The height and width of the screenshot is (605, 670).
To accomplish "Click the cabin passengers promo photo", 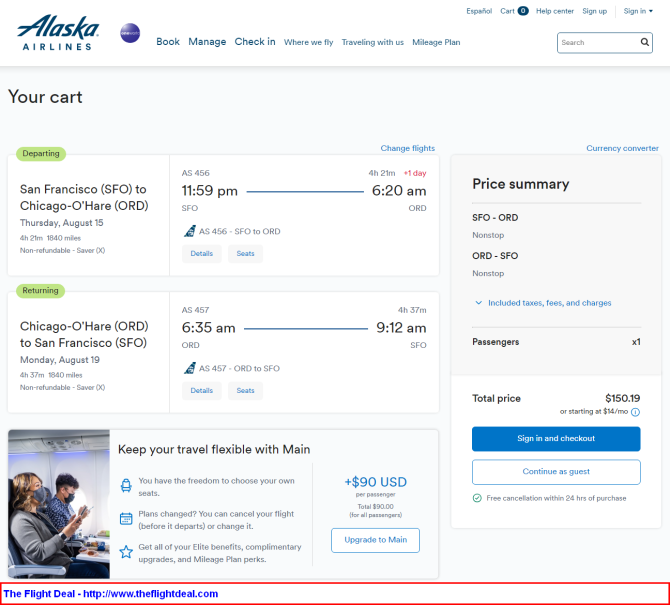I will pos(59,504).
